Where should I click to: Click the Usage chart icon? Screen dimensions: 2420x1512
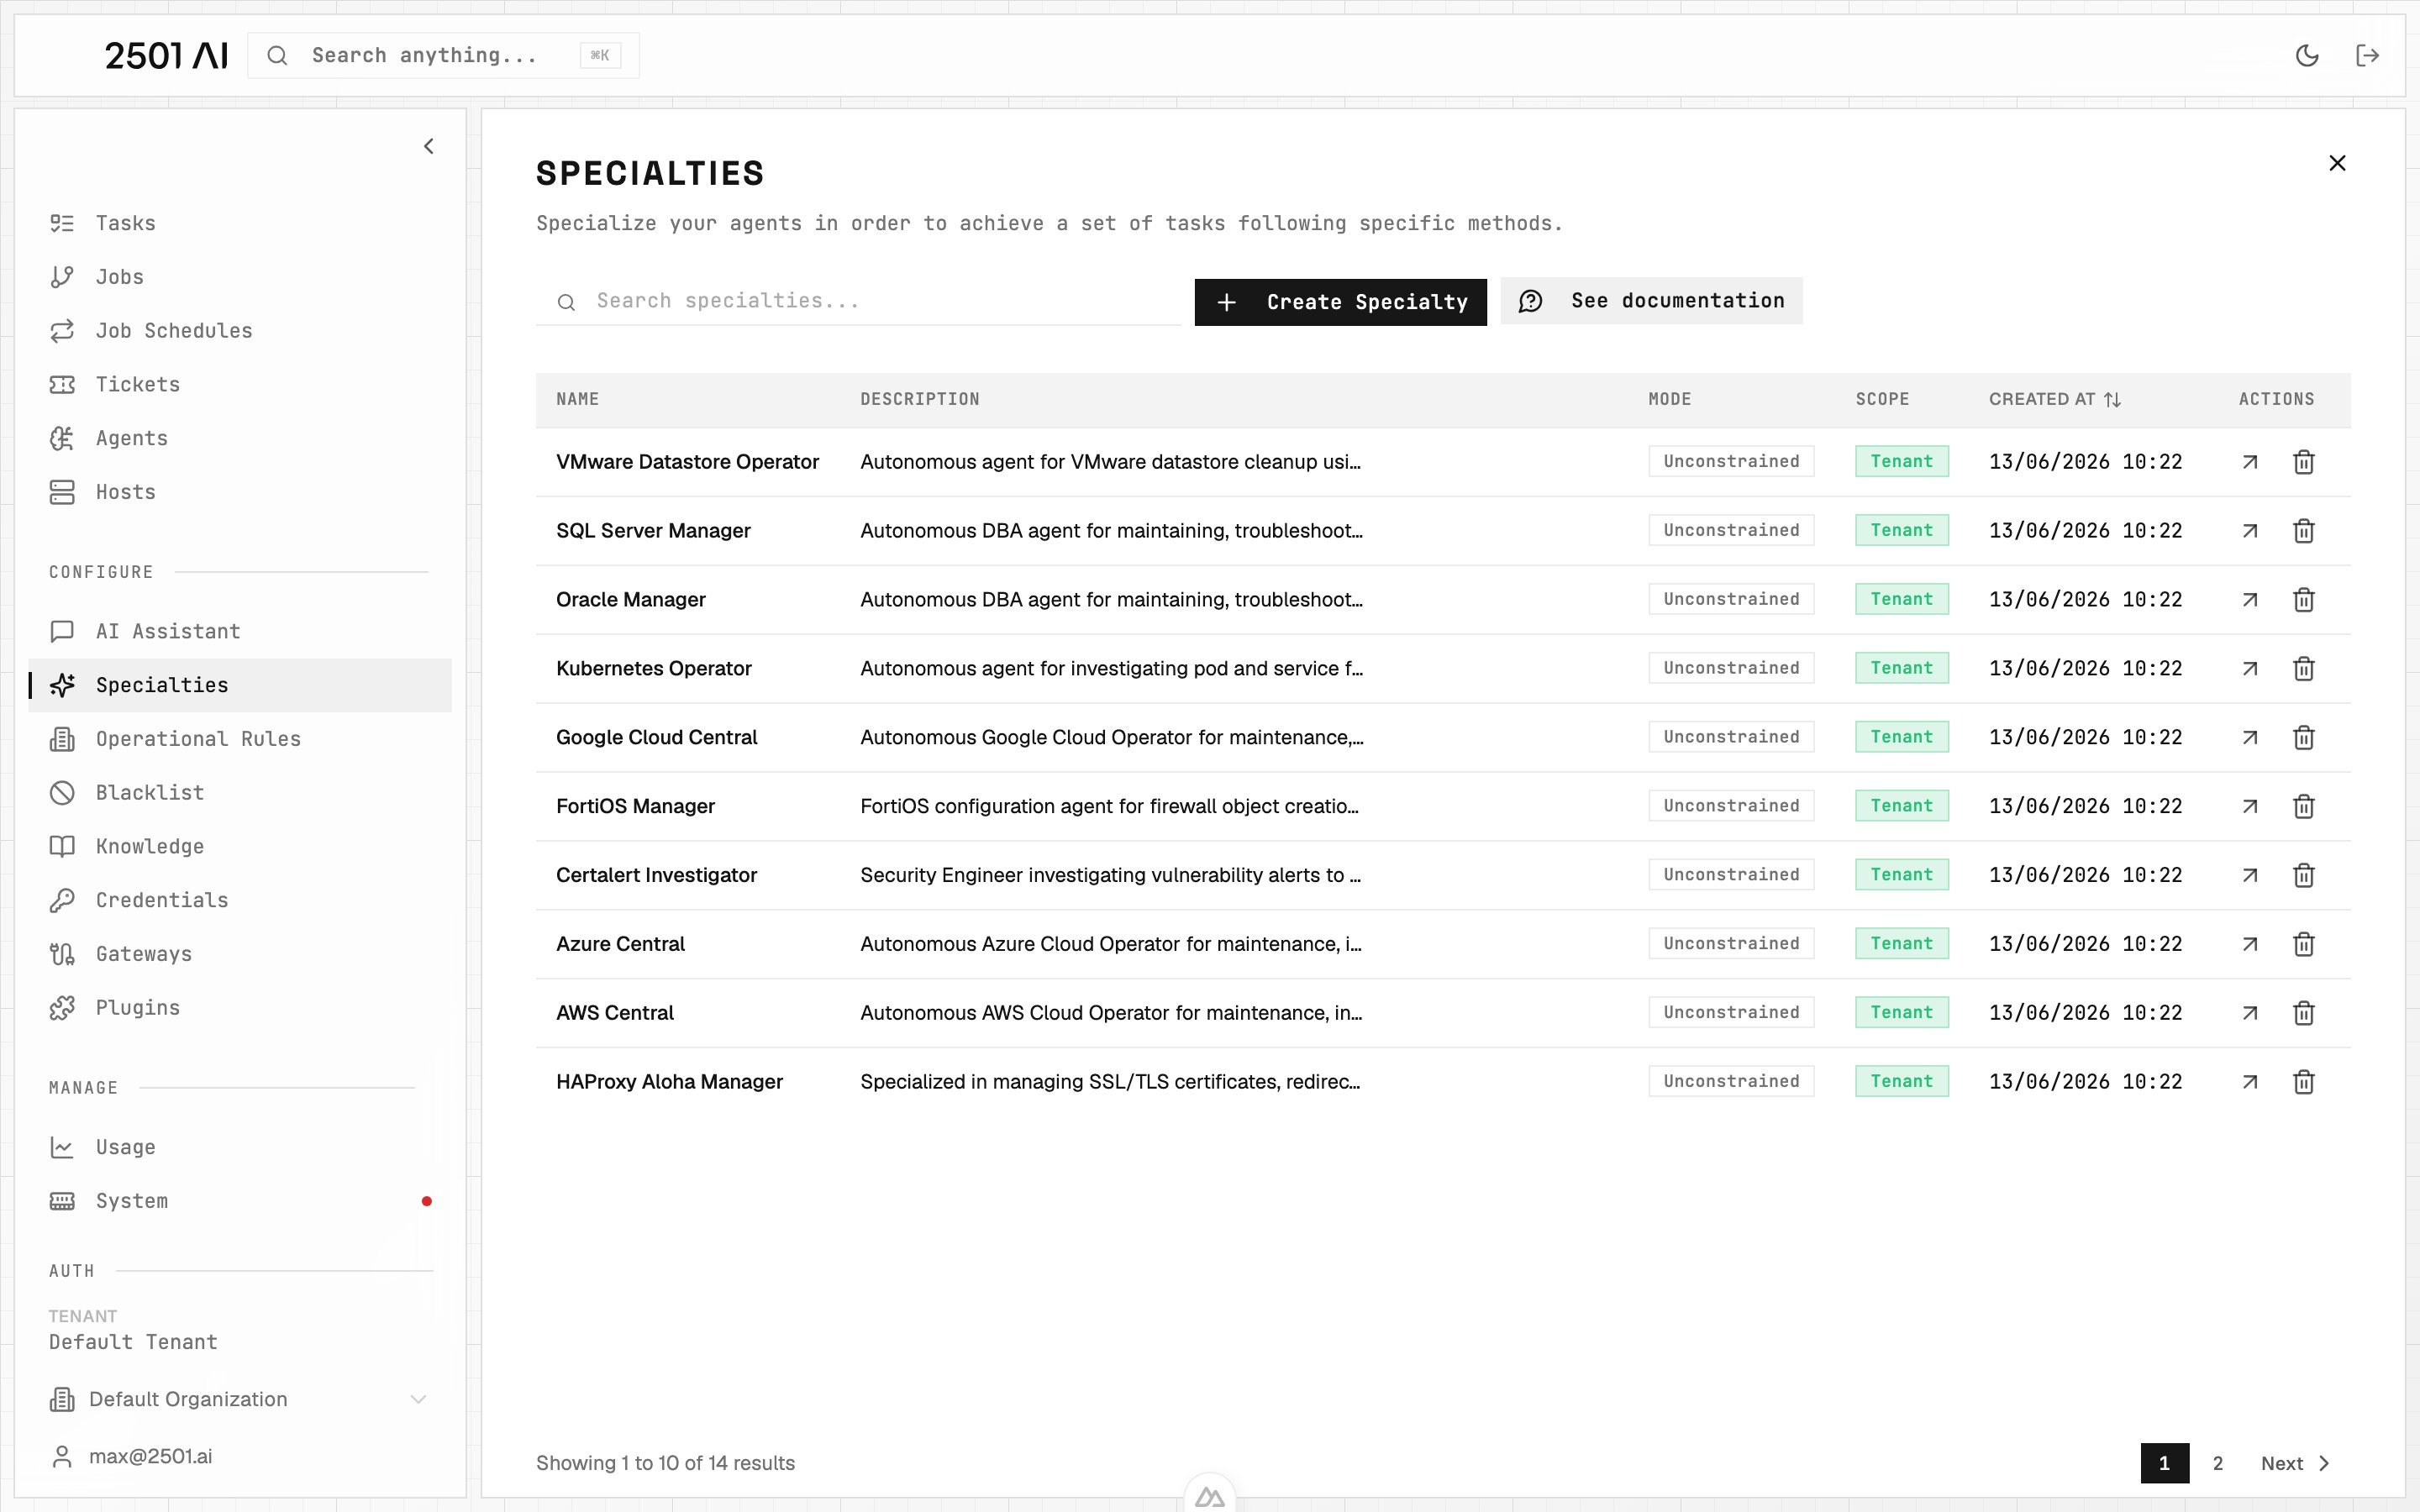pyautogui.click(x=62, y=1147)
